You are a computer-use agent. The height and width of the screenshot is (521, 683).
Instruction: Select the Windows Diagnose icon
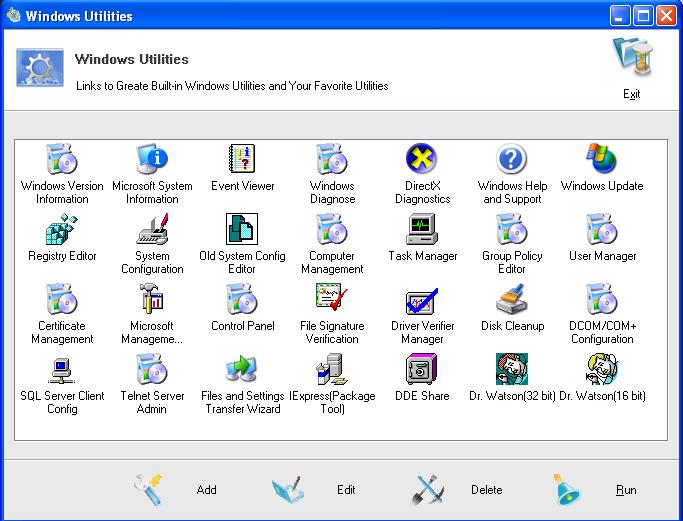332,159
